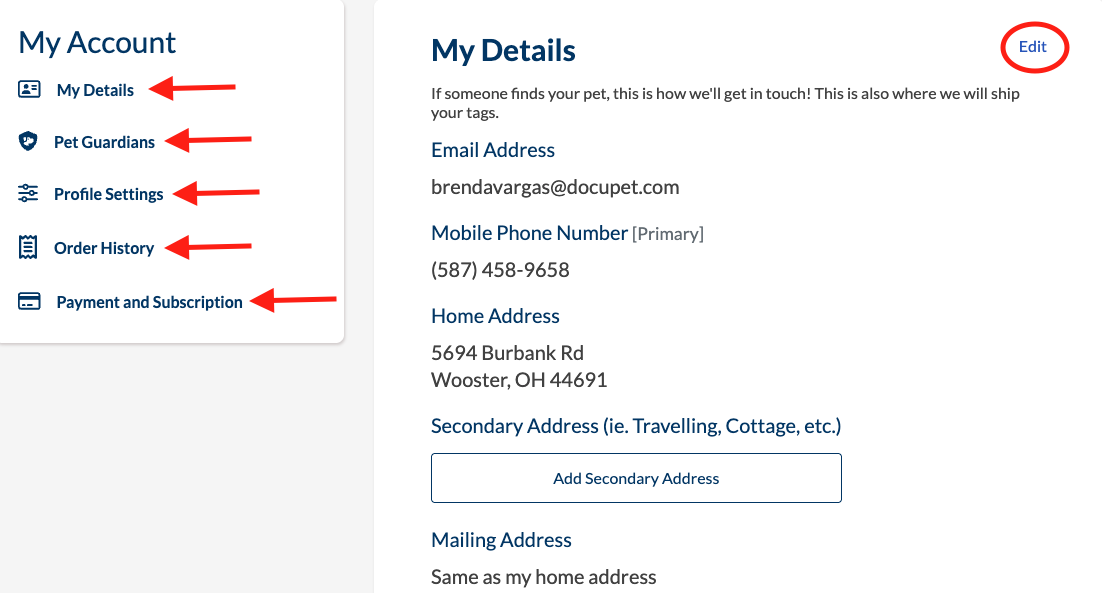Click the My Account sidebar heading
This screenshot has height=593, width=1102.
pos(97,43)
